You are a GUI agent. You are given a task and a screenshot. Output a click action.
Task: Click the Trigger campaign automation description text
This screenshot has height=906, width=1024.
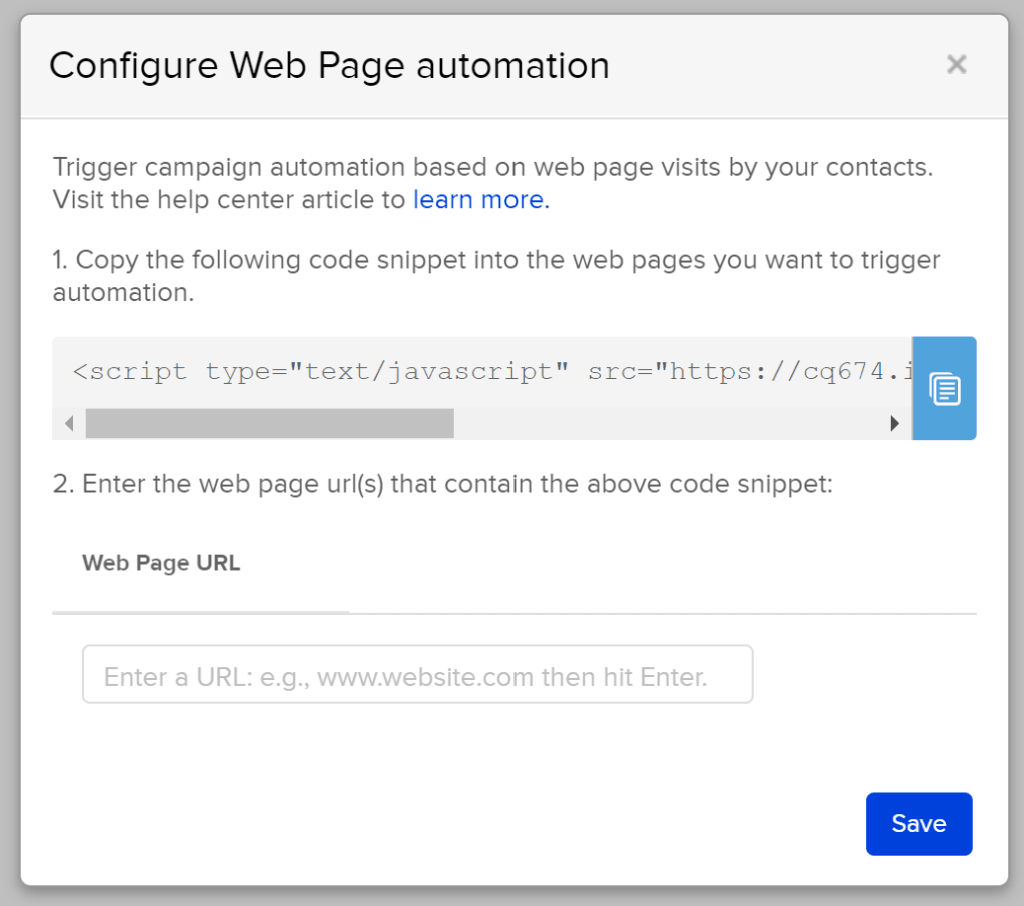(x=492, y=167)
